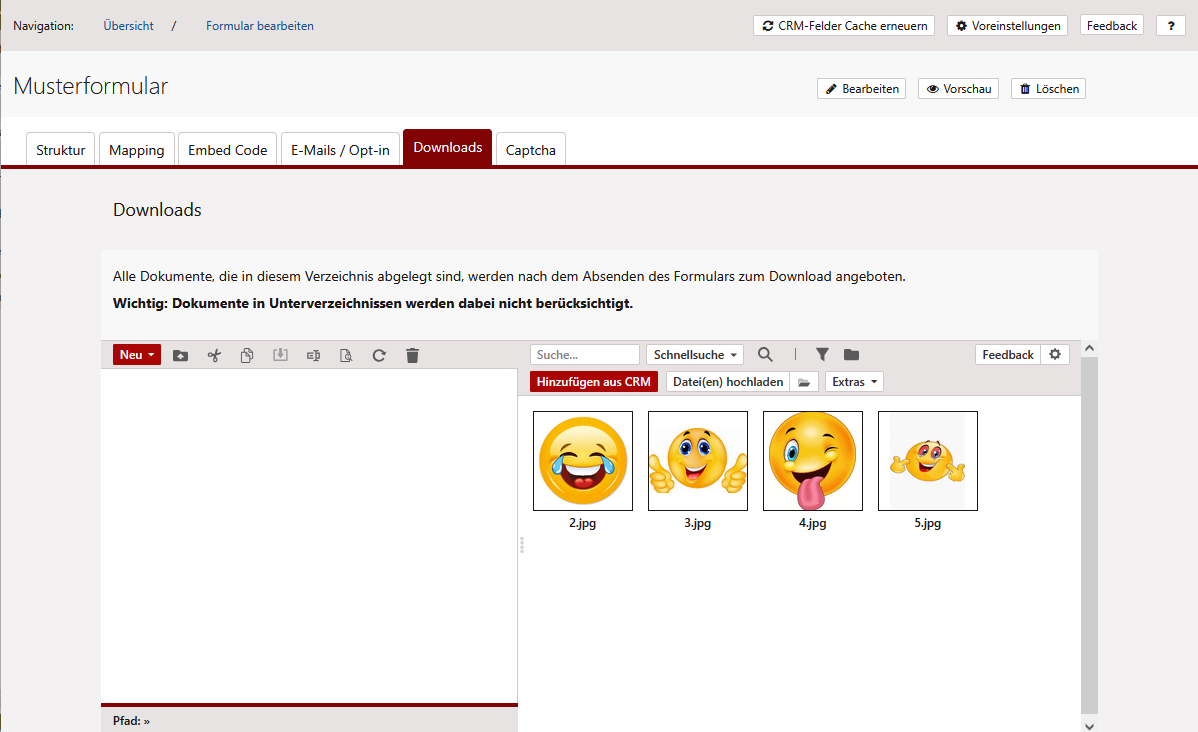
Task: Click the gear settings icon beside file Feedback
Action: tap(1054, 355)
